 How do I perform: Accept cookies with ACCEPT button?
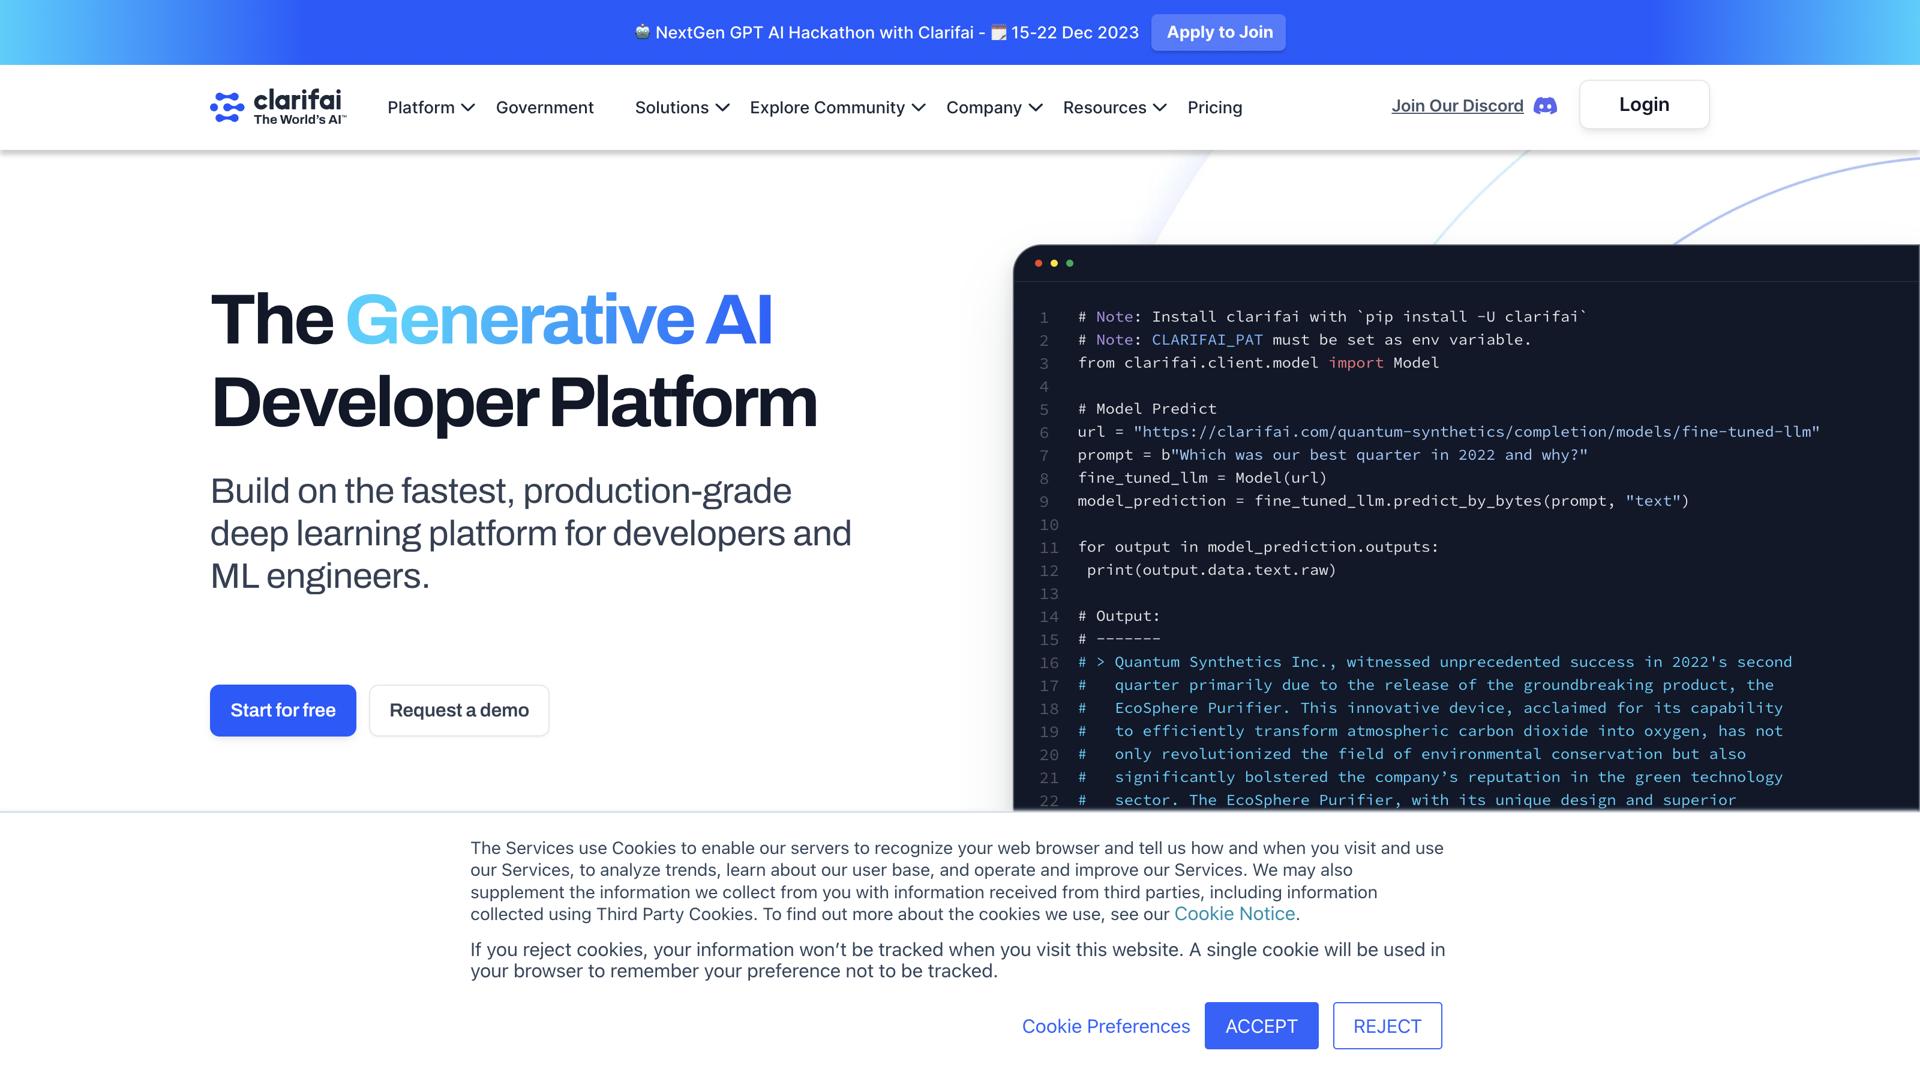click(x=1261, y=1026)
